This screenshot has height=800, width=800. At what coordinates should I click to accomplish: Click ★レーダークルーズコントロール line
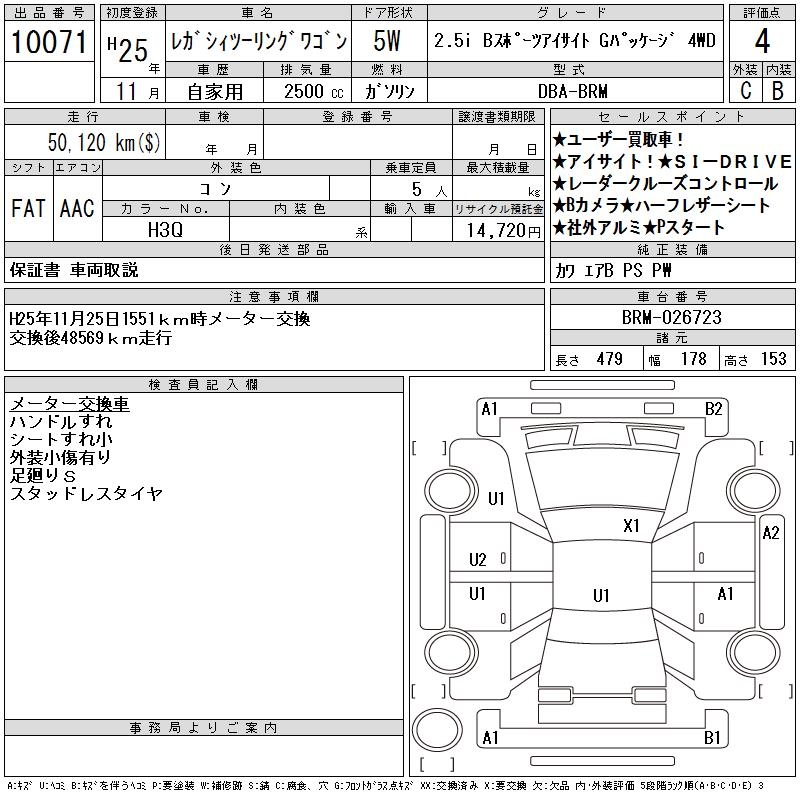pos(665,184)
